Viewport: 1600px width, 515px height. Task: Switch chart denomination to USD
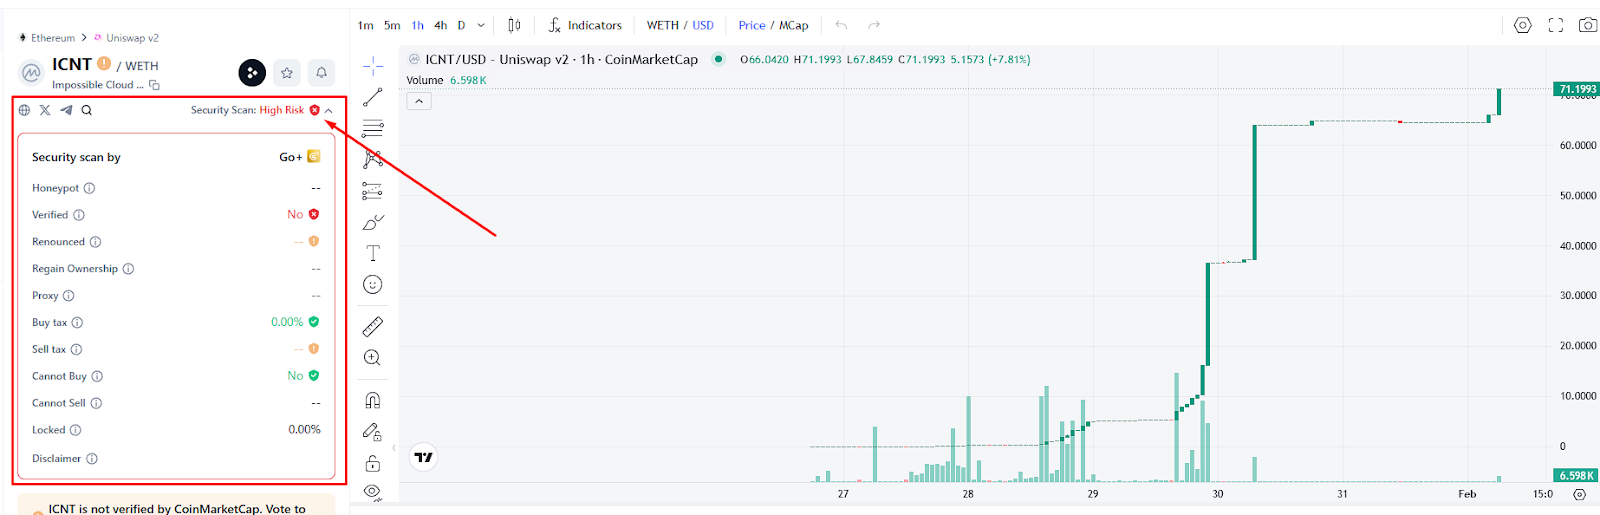[x=703, y=25]
